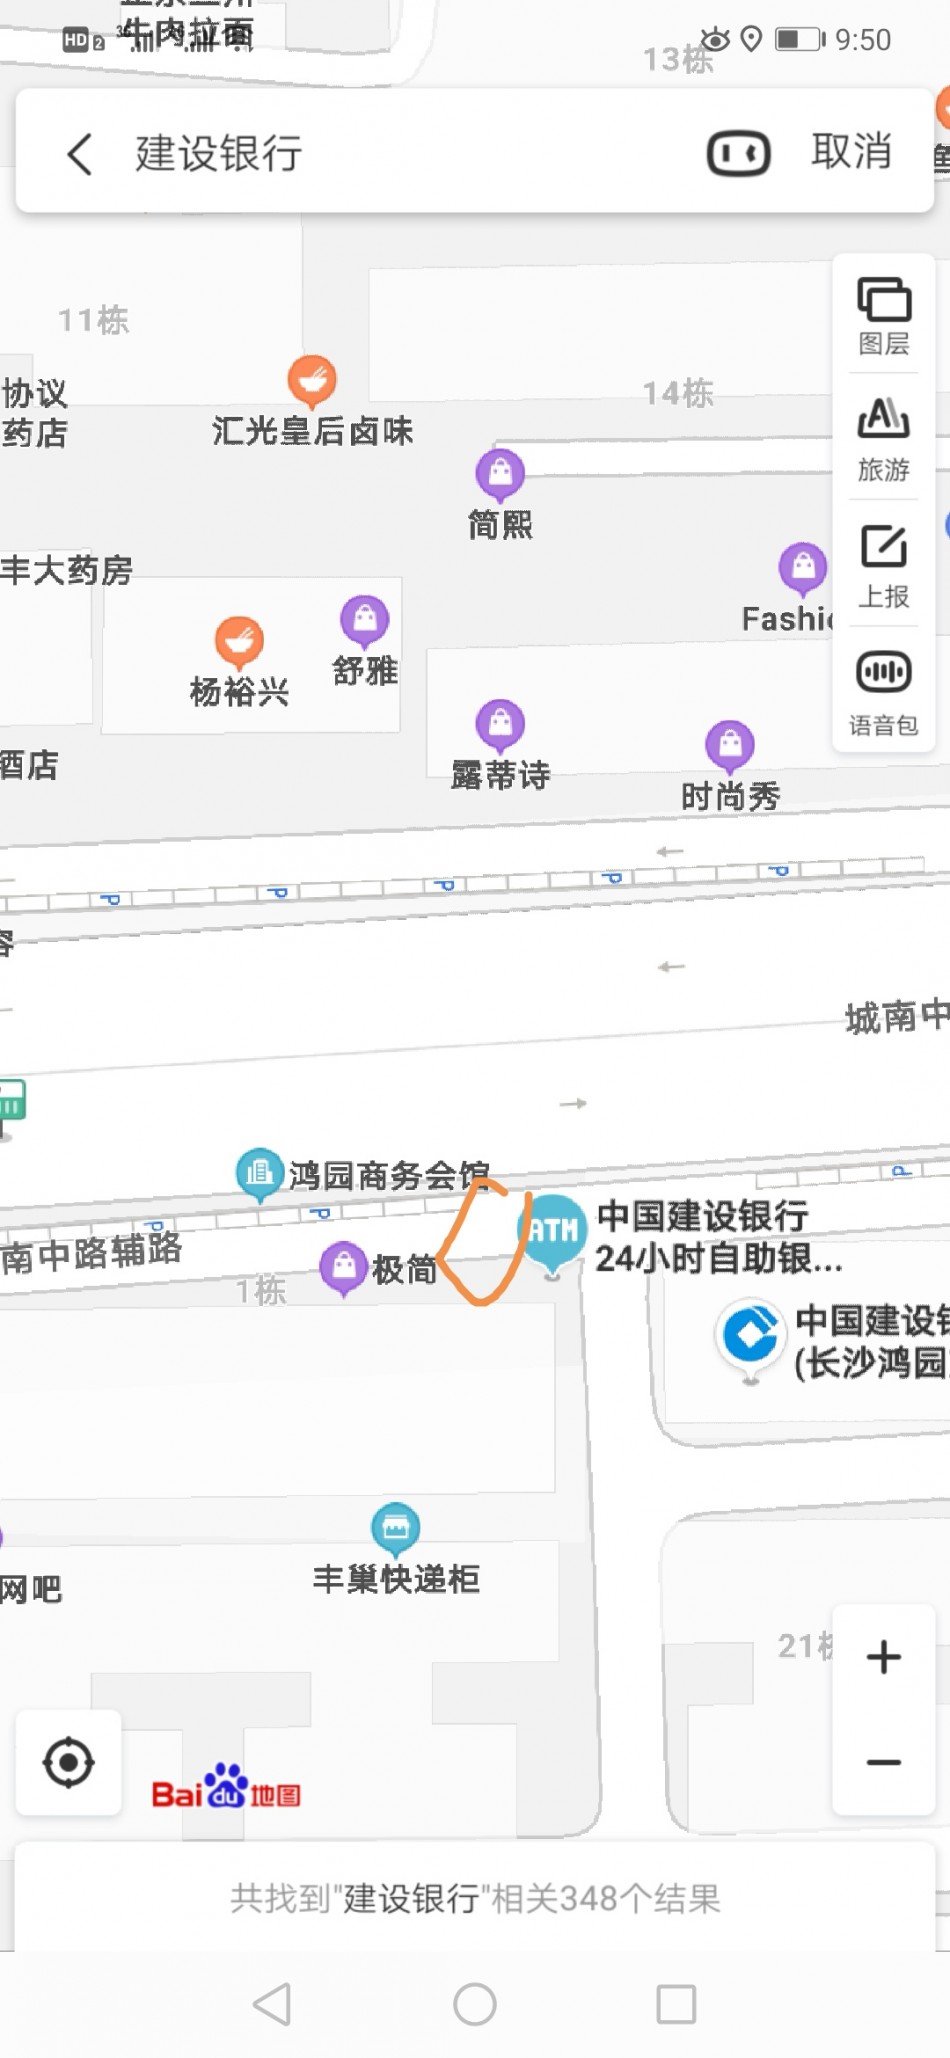Tap the back arrow in search bar
This screenshot has height=2058, width=950.
coord(80,154)
